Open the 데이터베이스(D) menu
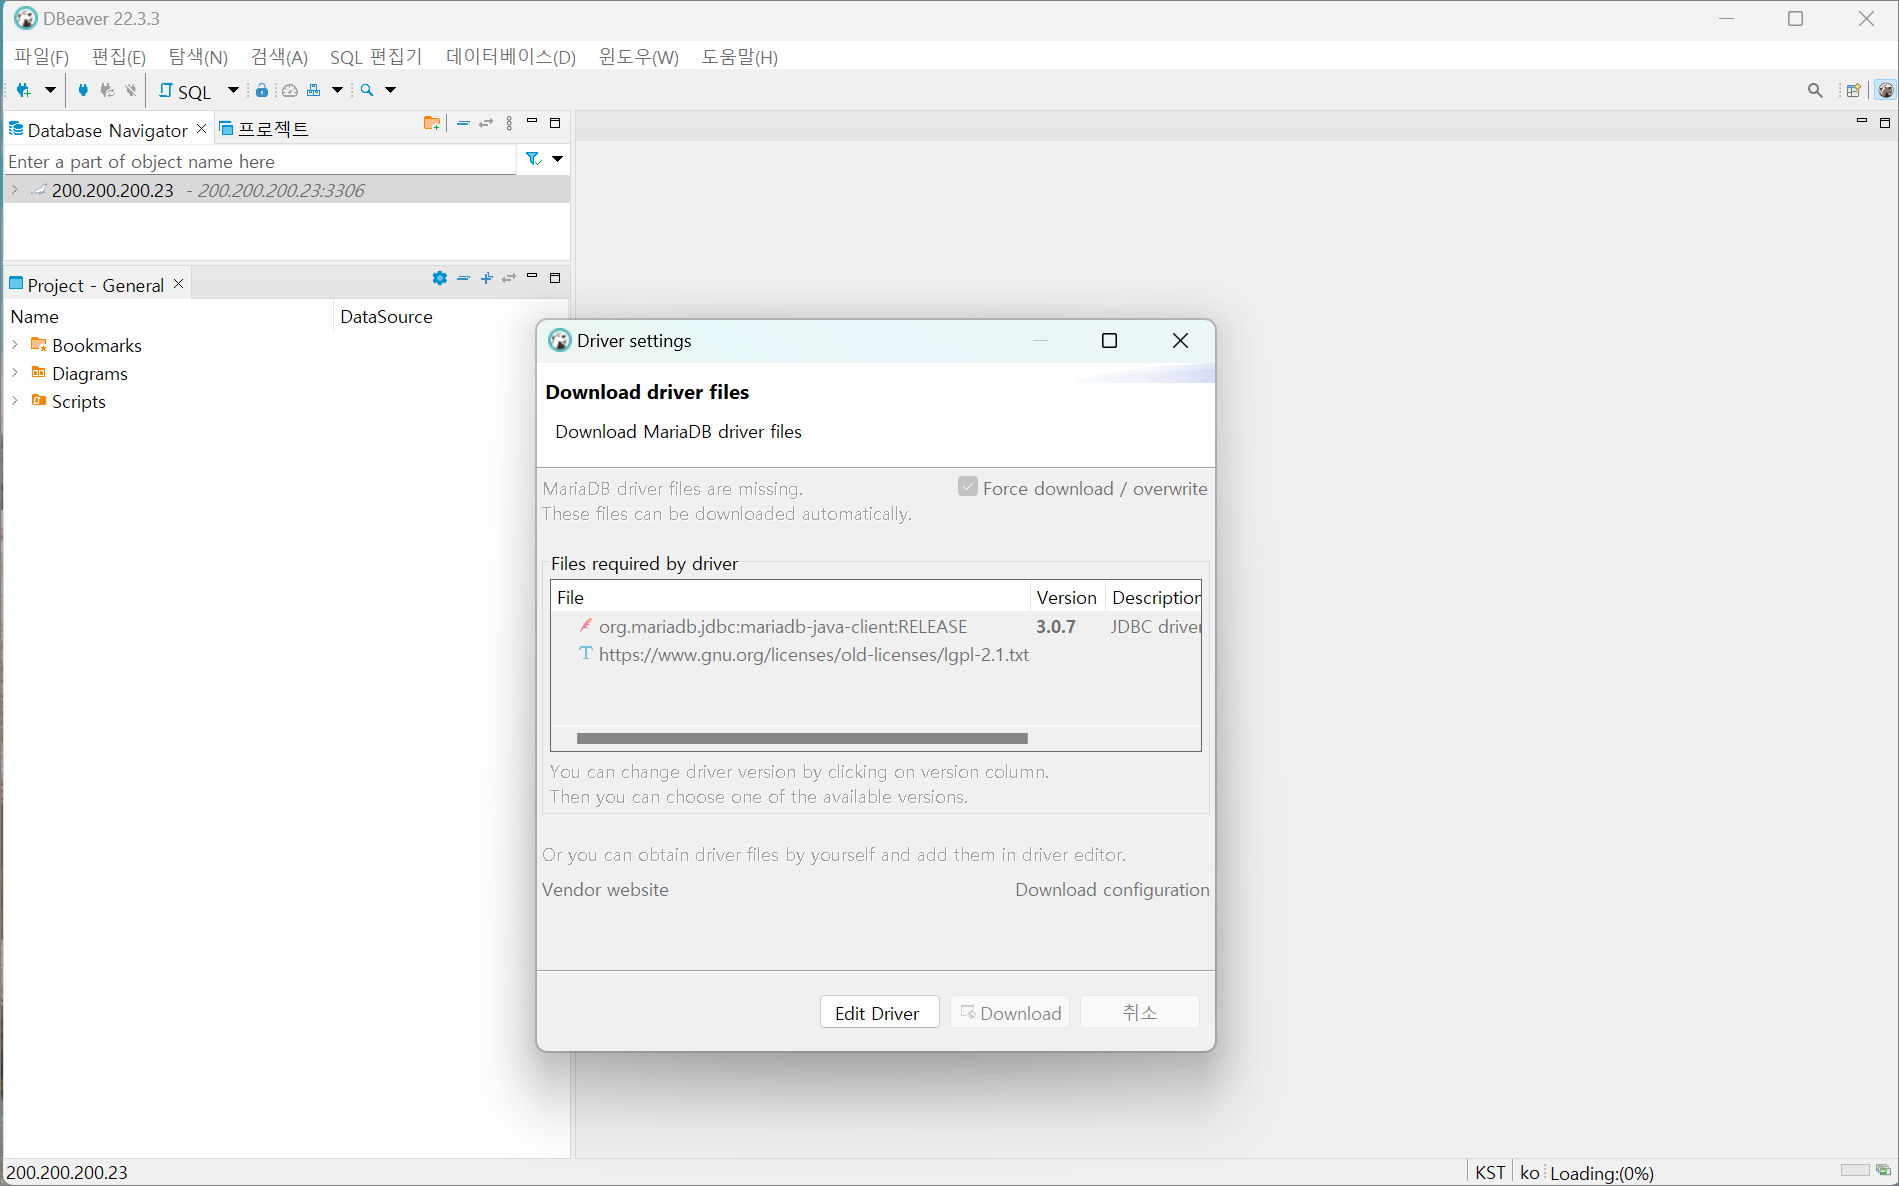The width and height of the screenshot is (1899, 1186). pos(511,57)
